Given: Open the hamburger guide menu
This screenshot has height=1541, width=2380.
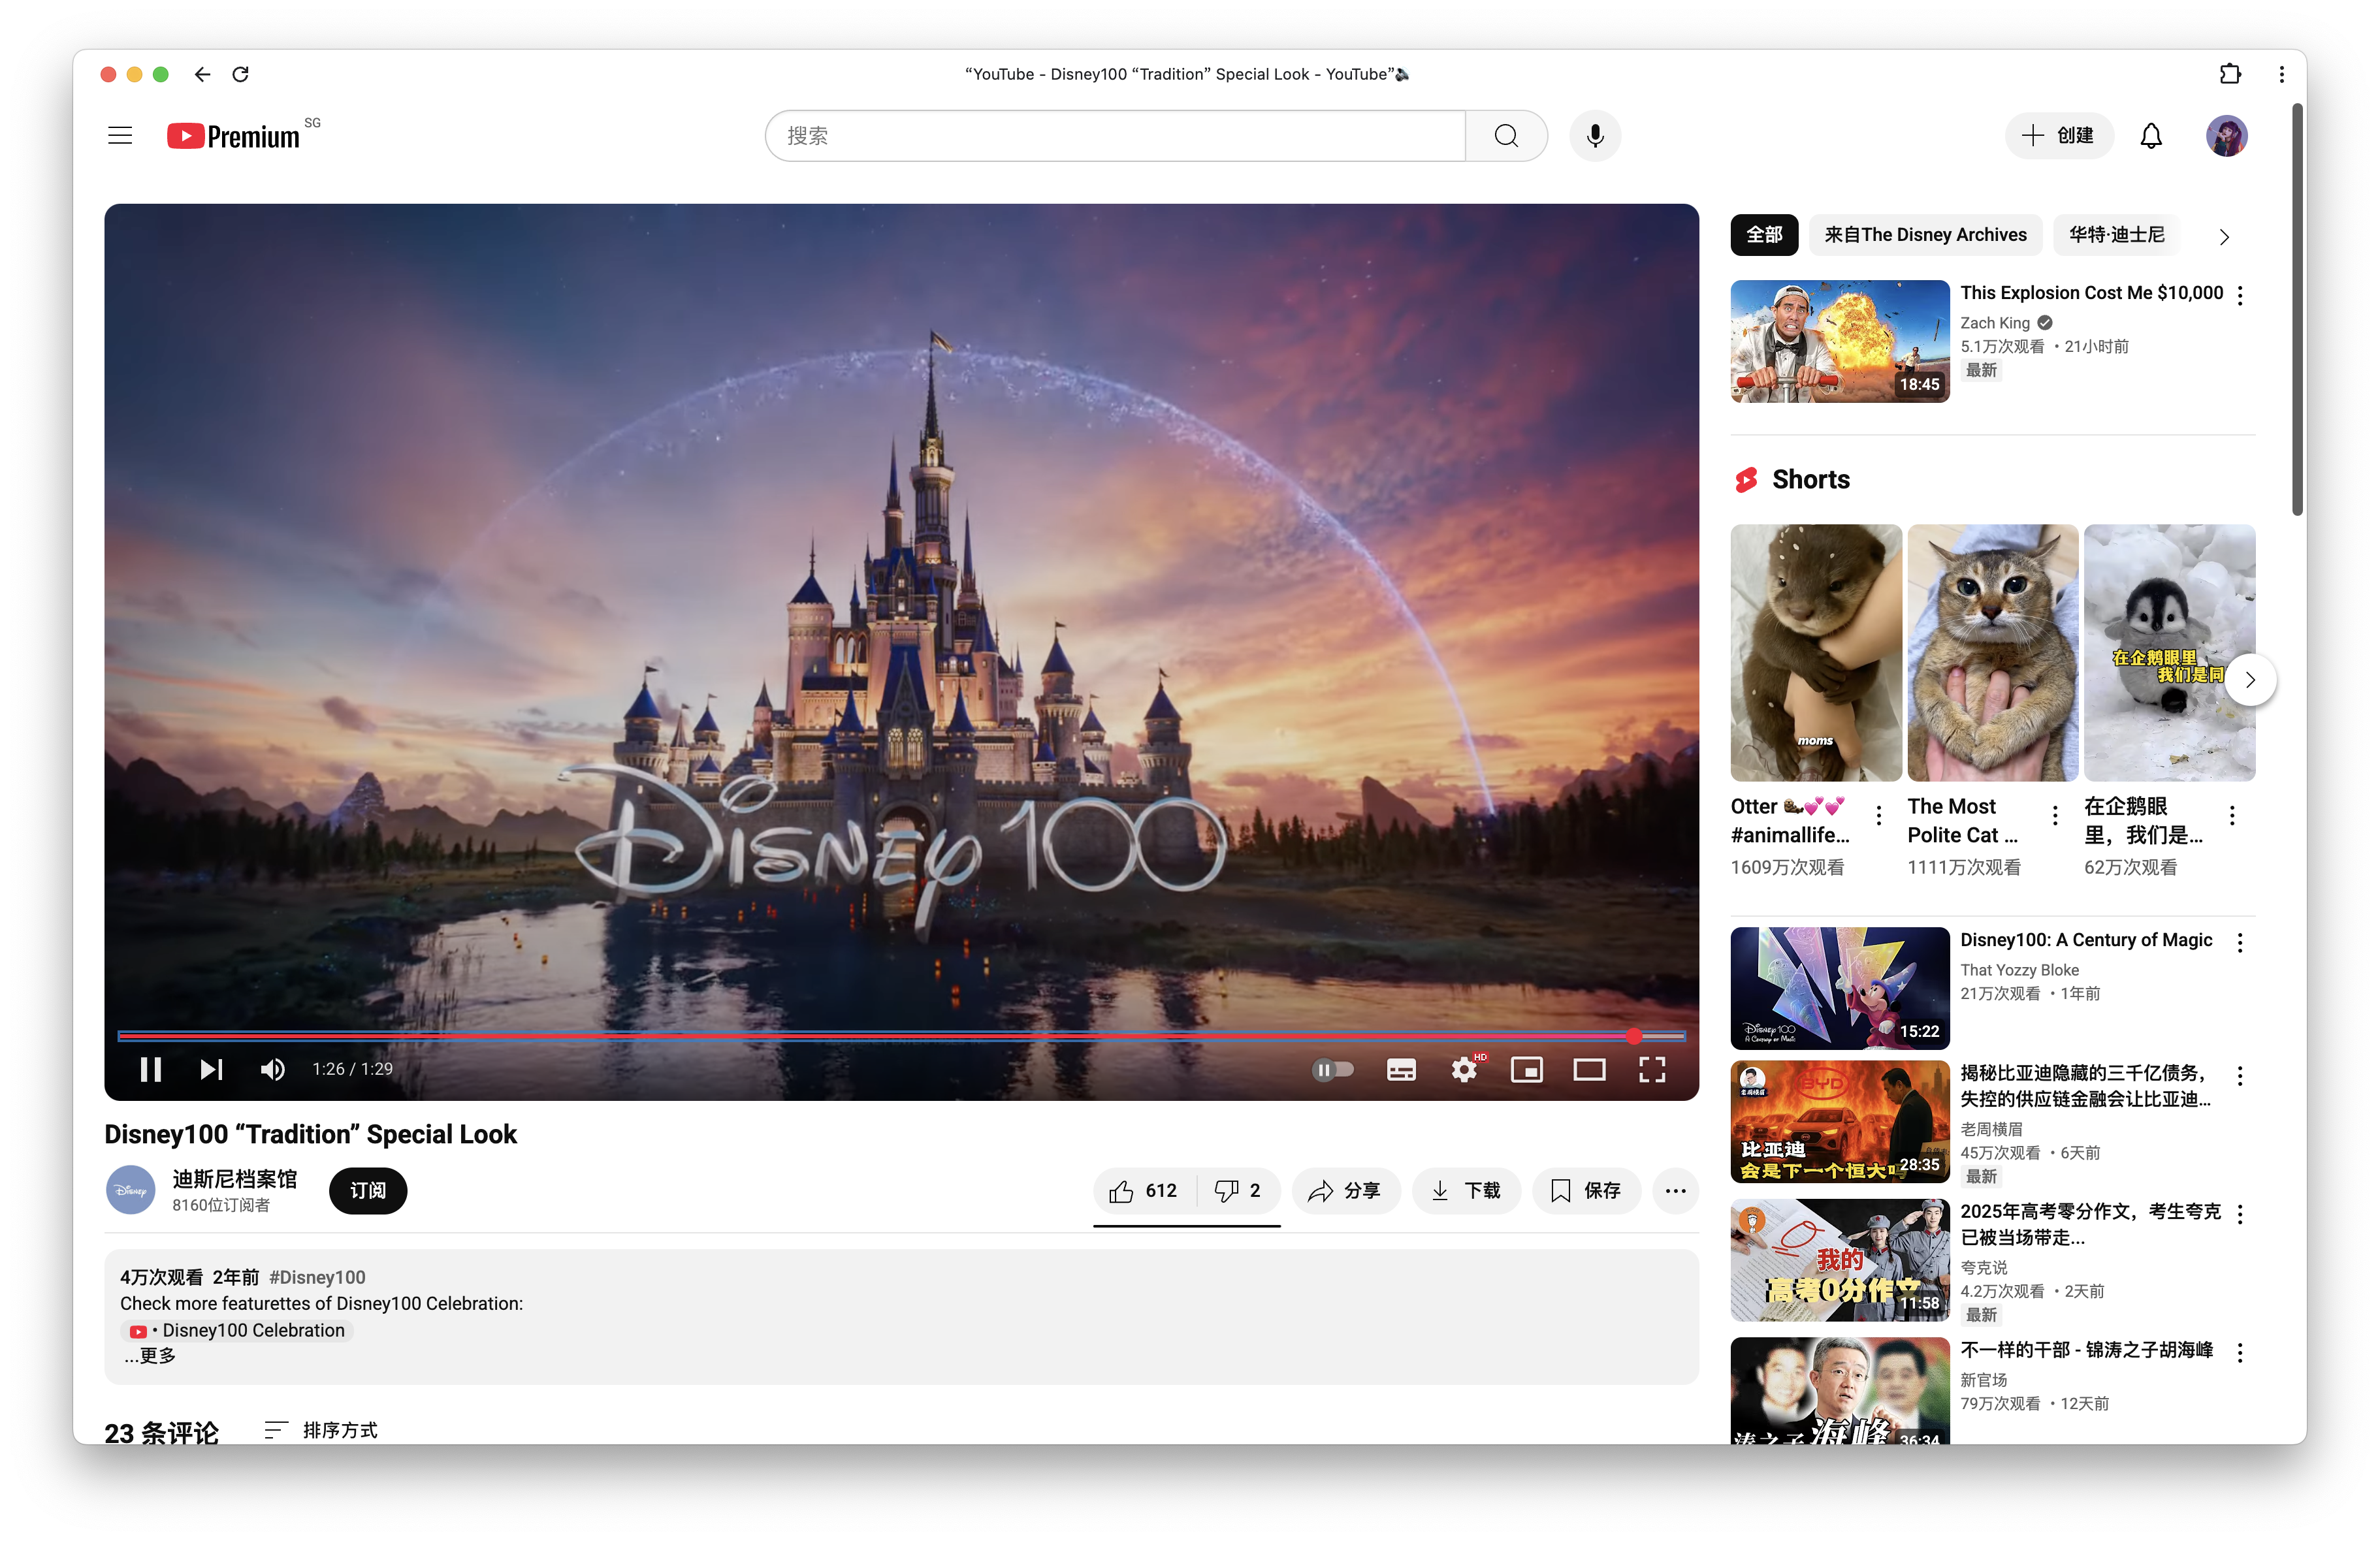Looking at the screenshot, I should tap(120, 136).
